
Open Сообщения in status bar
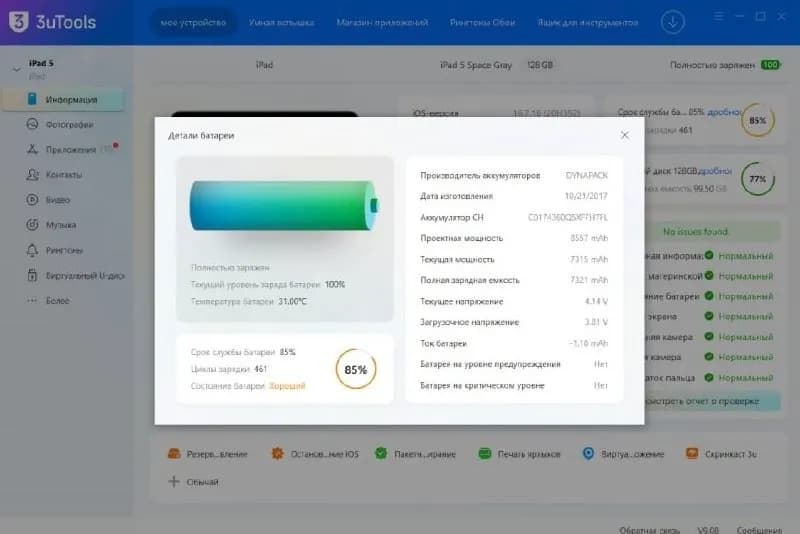click(759, 530)
